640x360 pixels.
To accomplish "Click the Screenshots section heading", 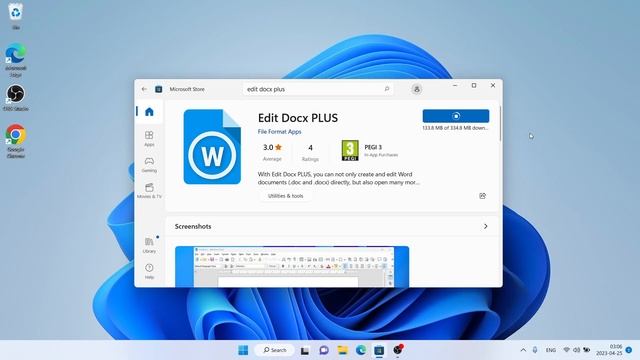I will pyautogui.click(x=193, y=226).
